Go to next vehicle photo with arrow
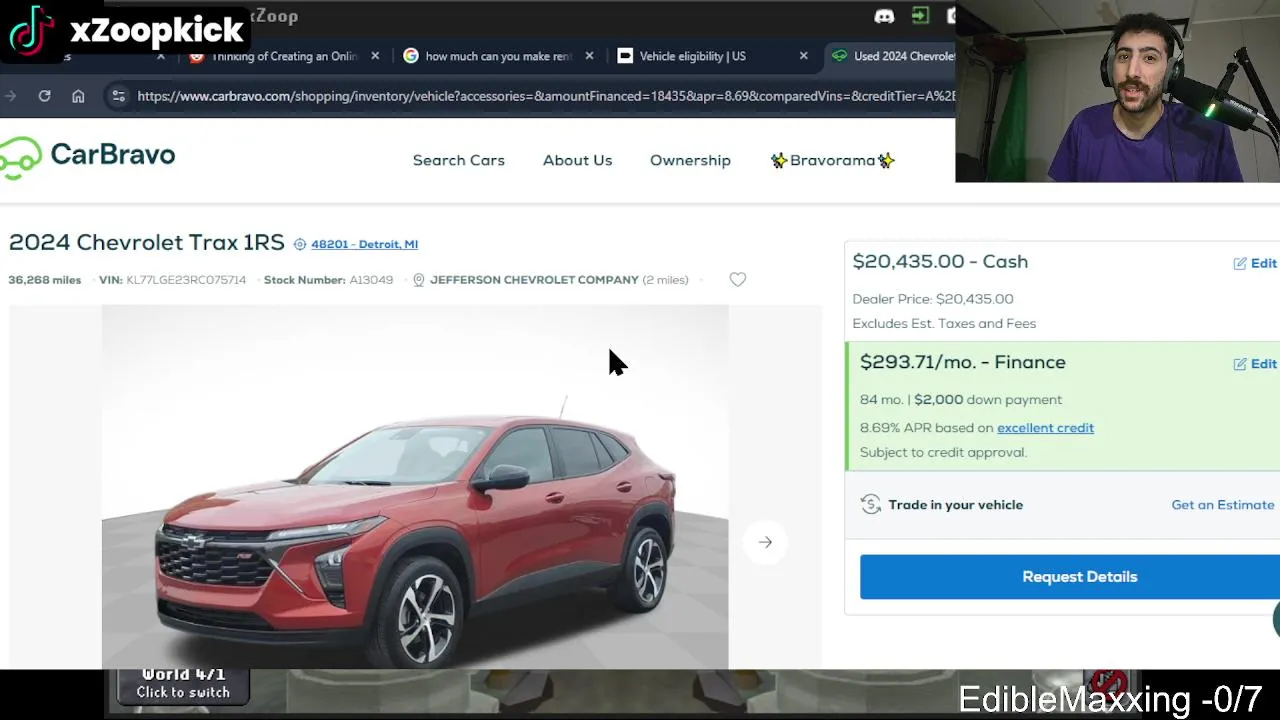This screenshot has height=720, width=1280. (x=765, y=542)
